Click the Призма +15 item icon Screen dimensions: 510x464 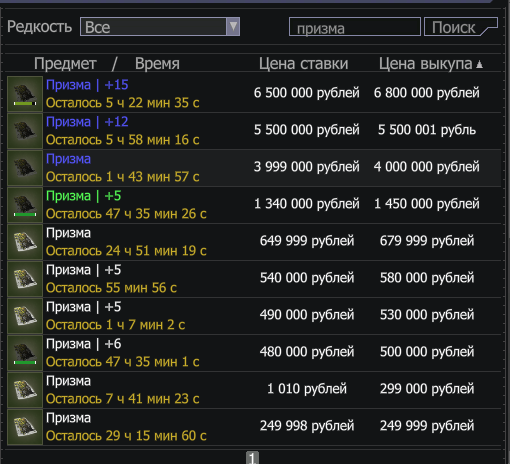25,94
